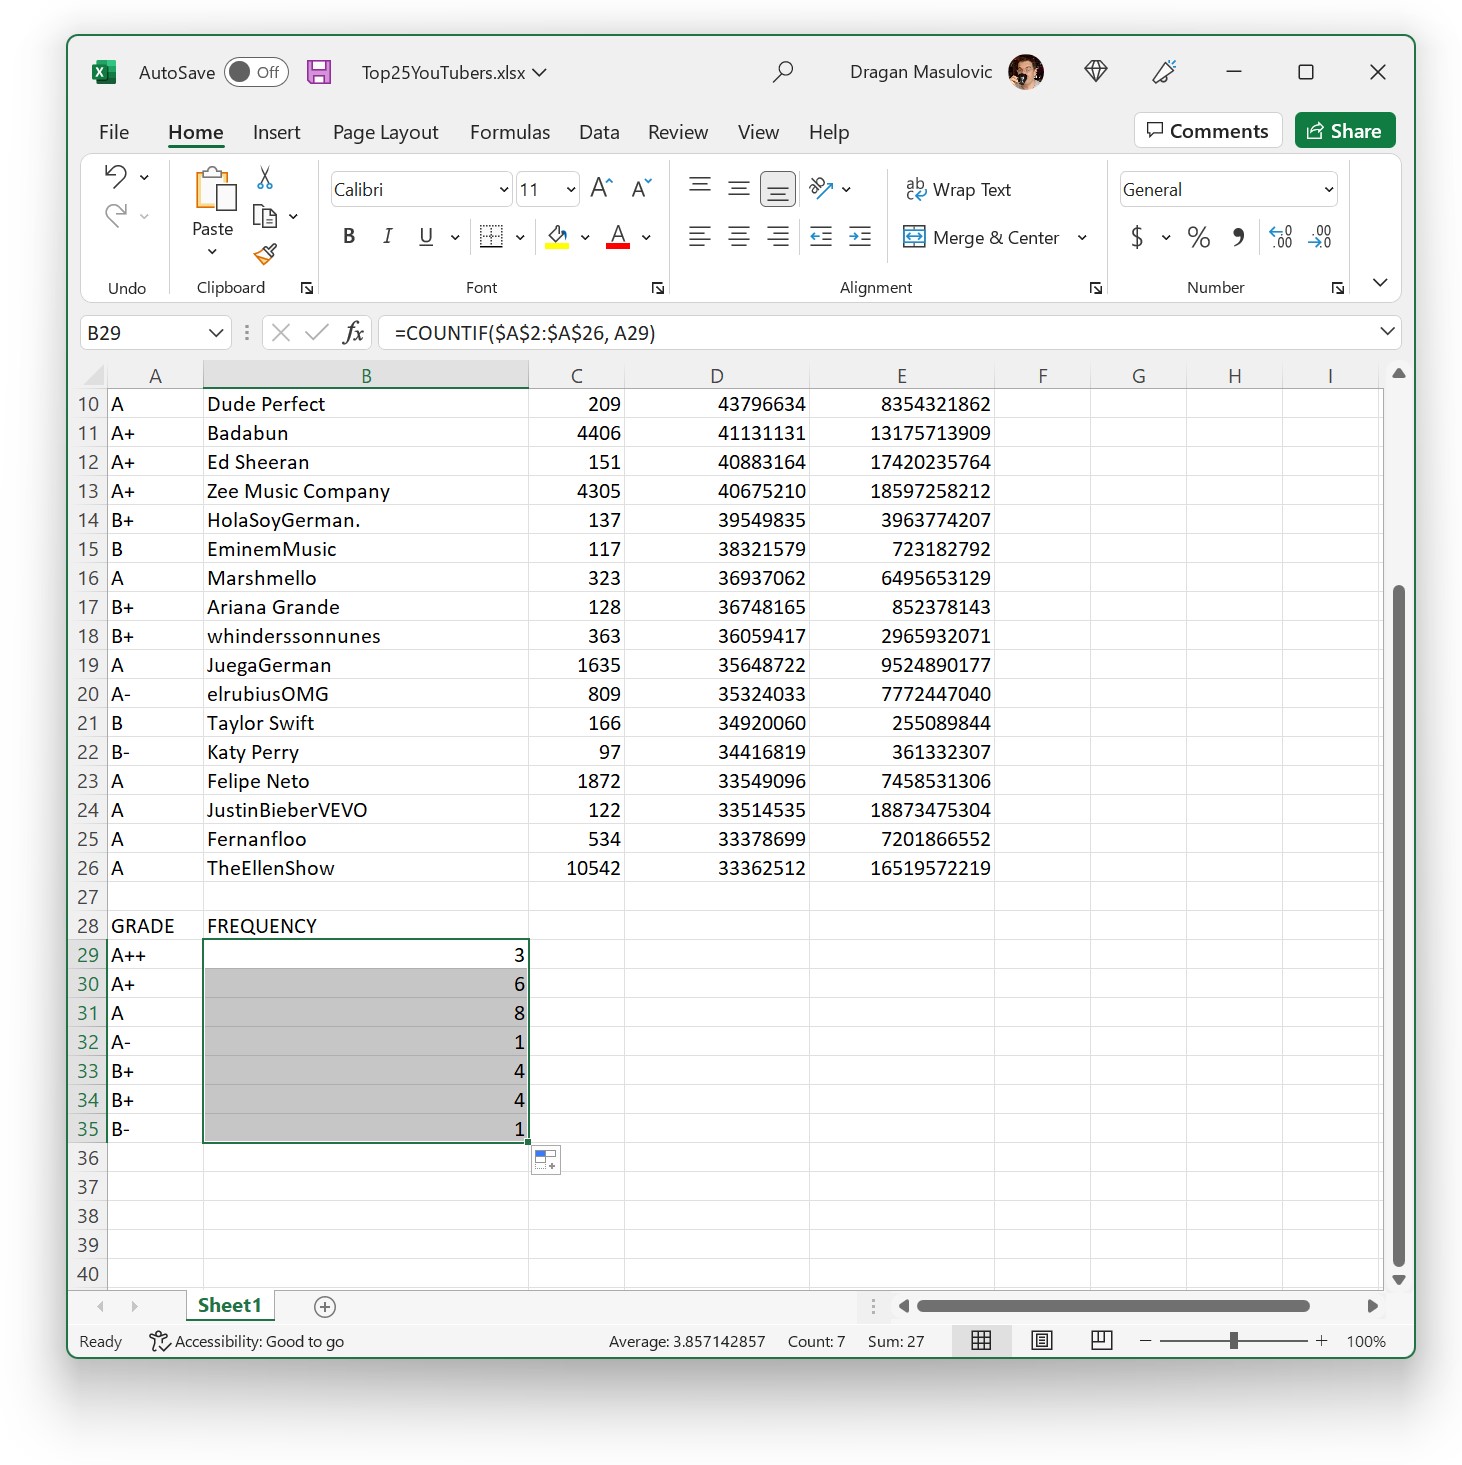The image size is (1462, 1465).
Task: Switch to the Formulas tab
Action: (510, 132)
